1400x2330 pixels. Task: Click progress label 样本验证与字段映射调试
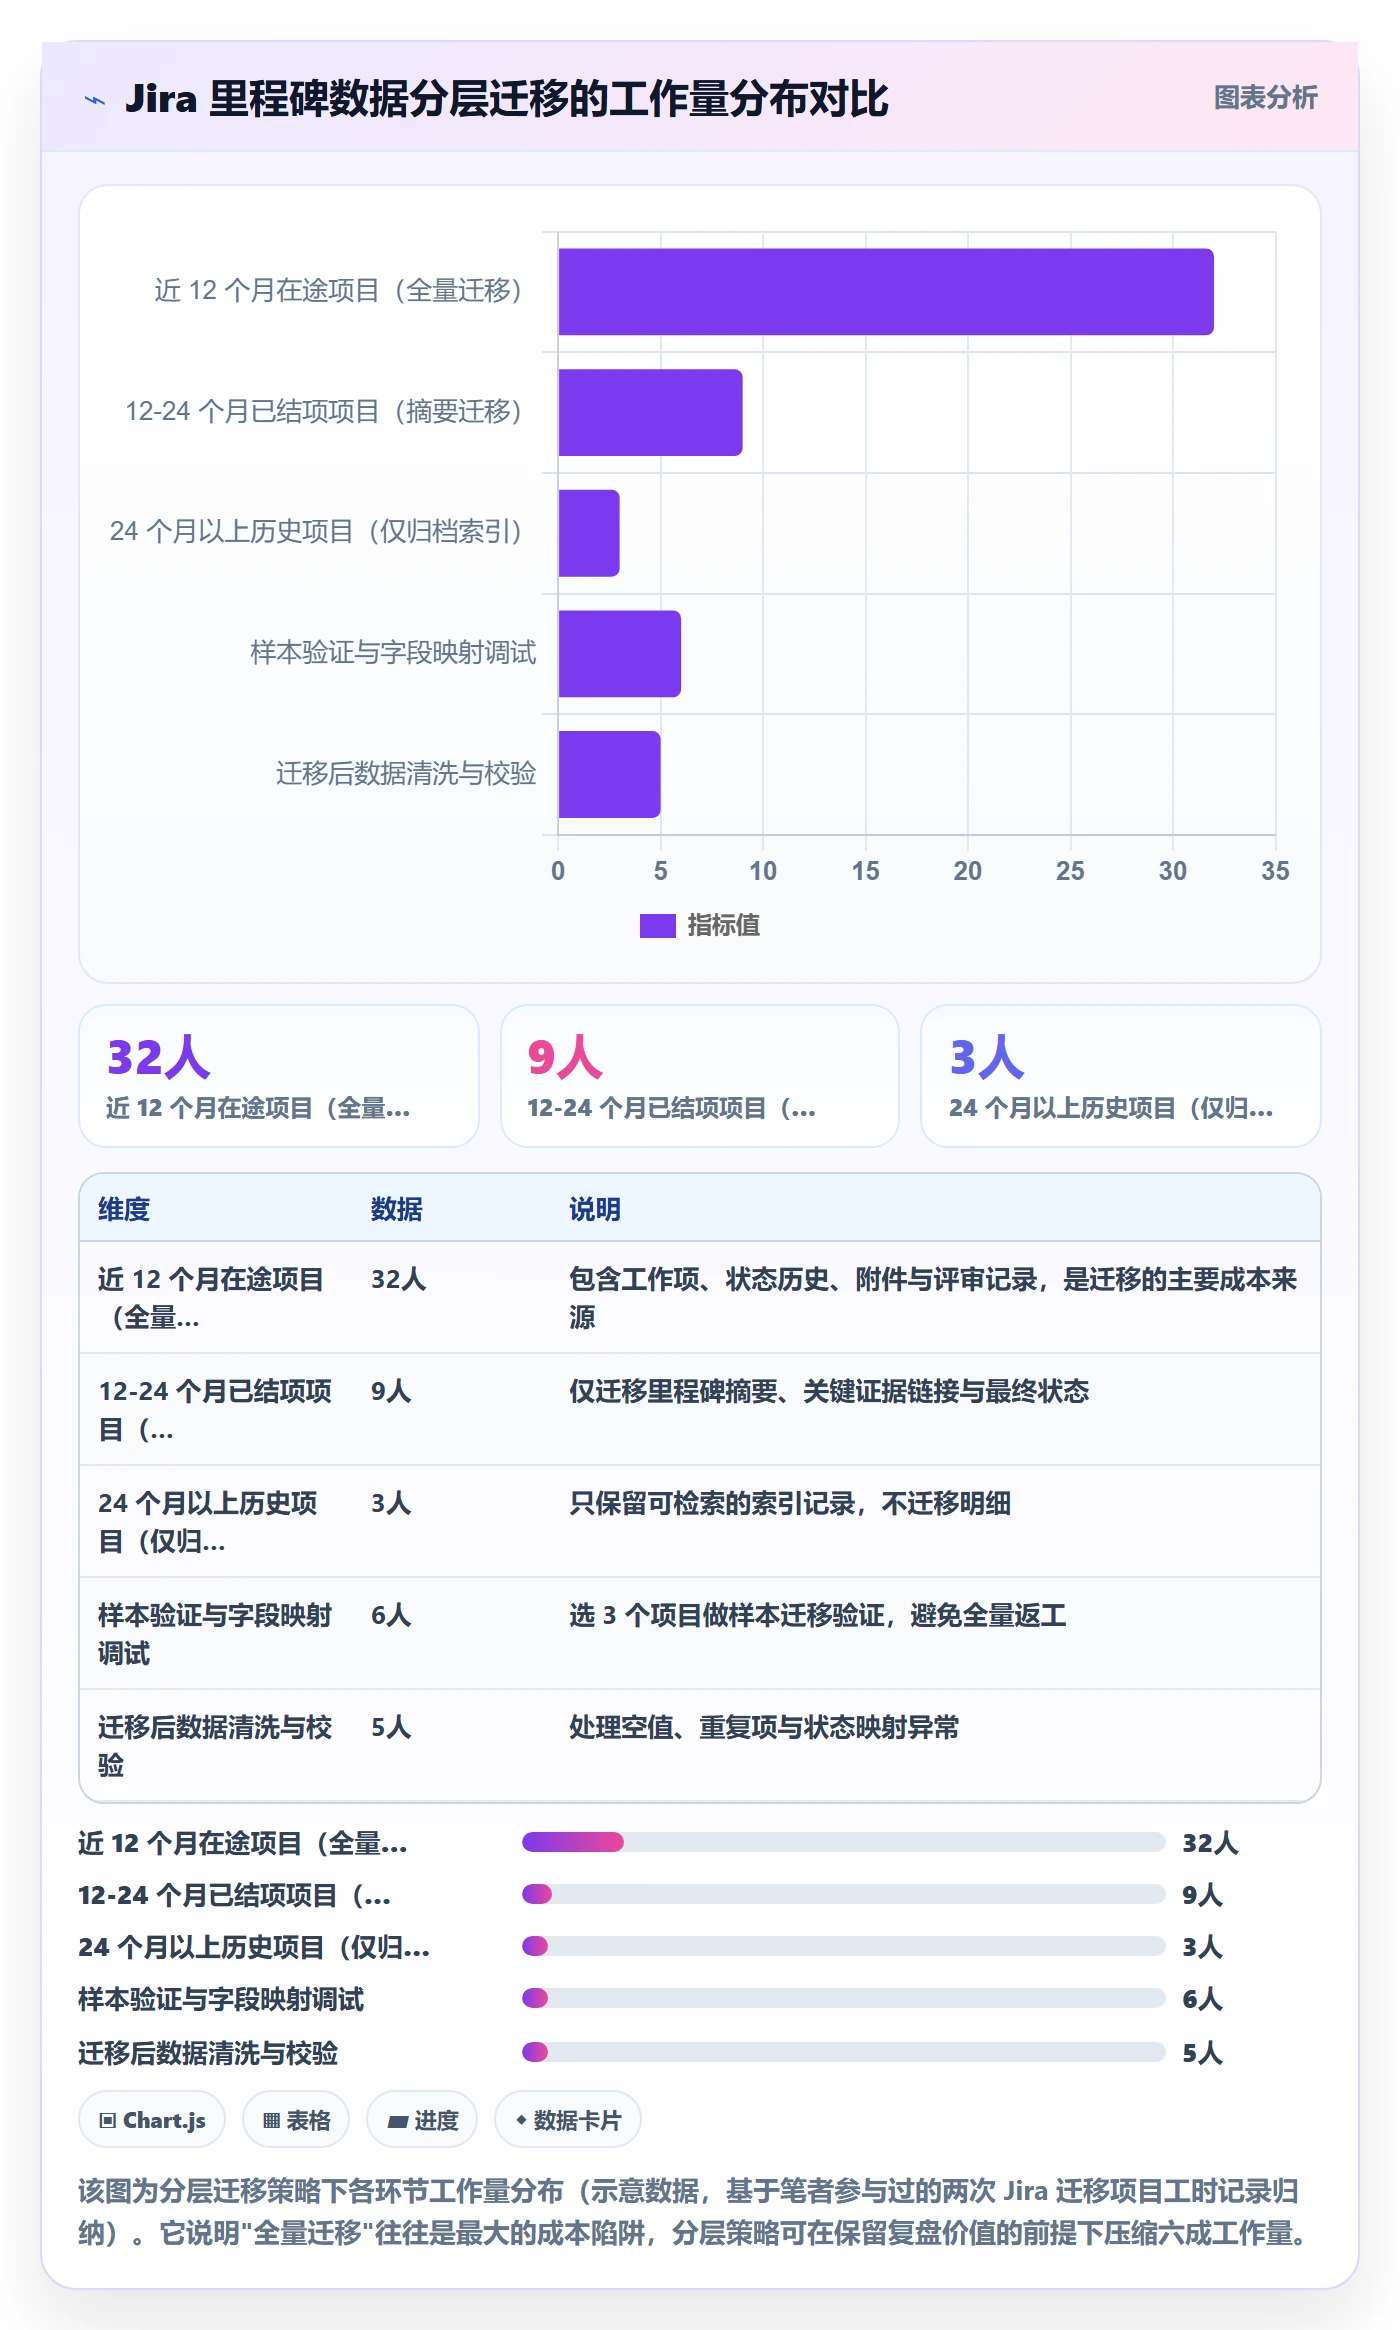coord(221,1999)
